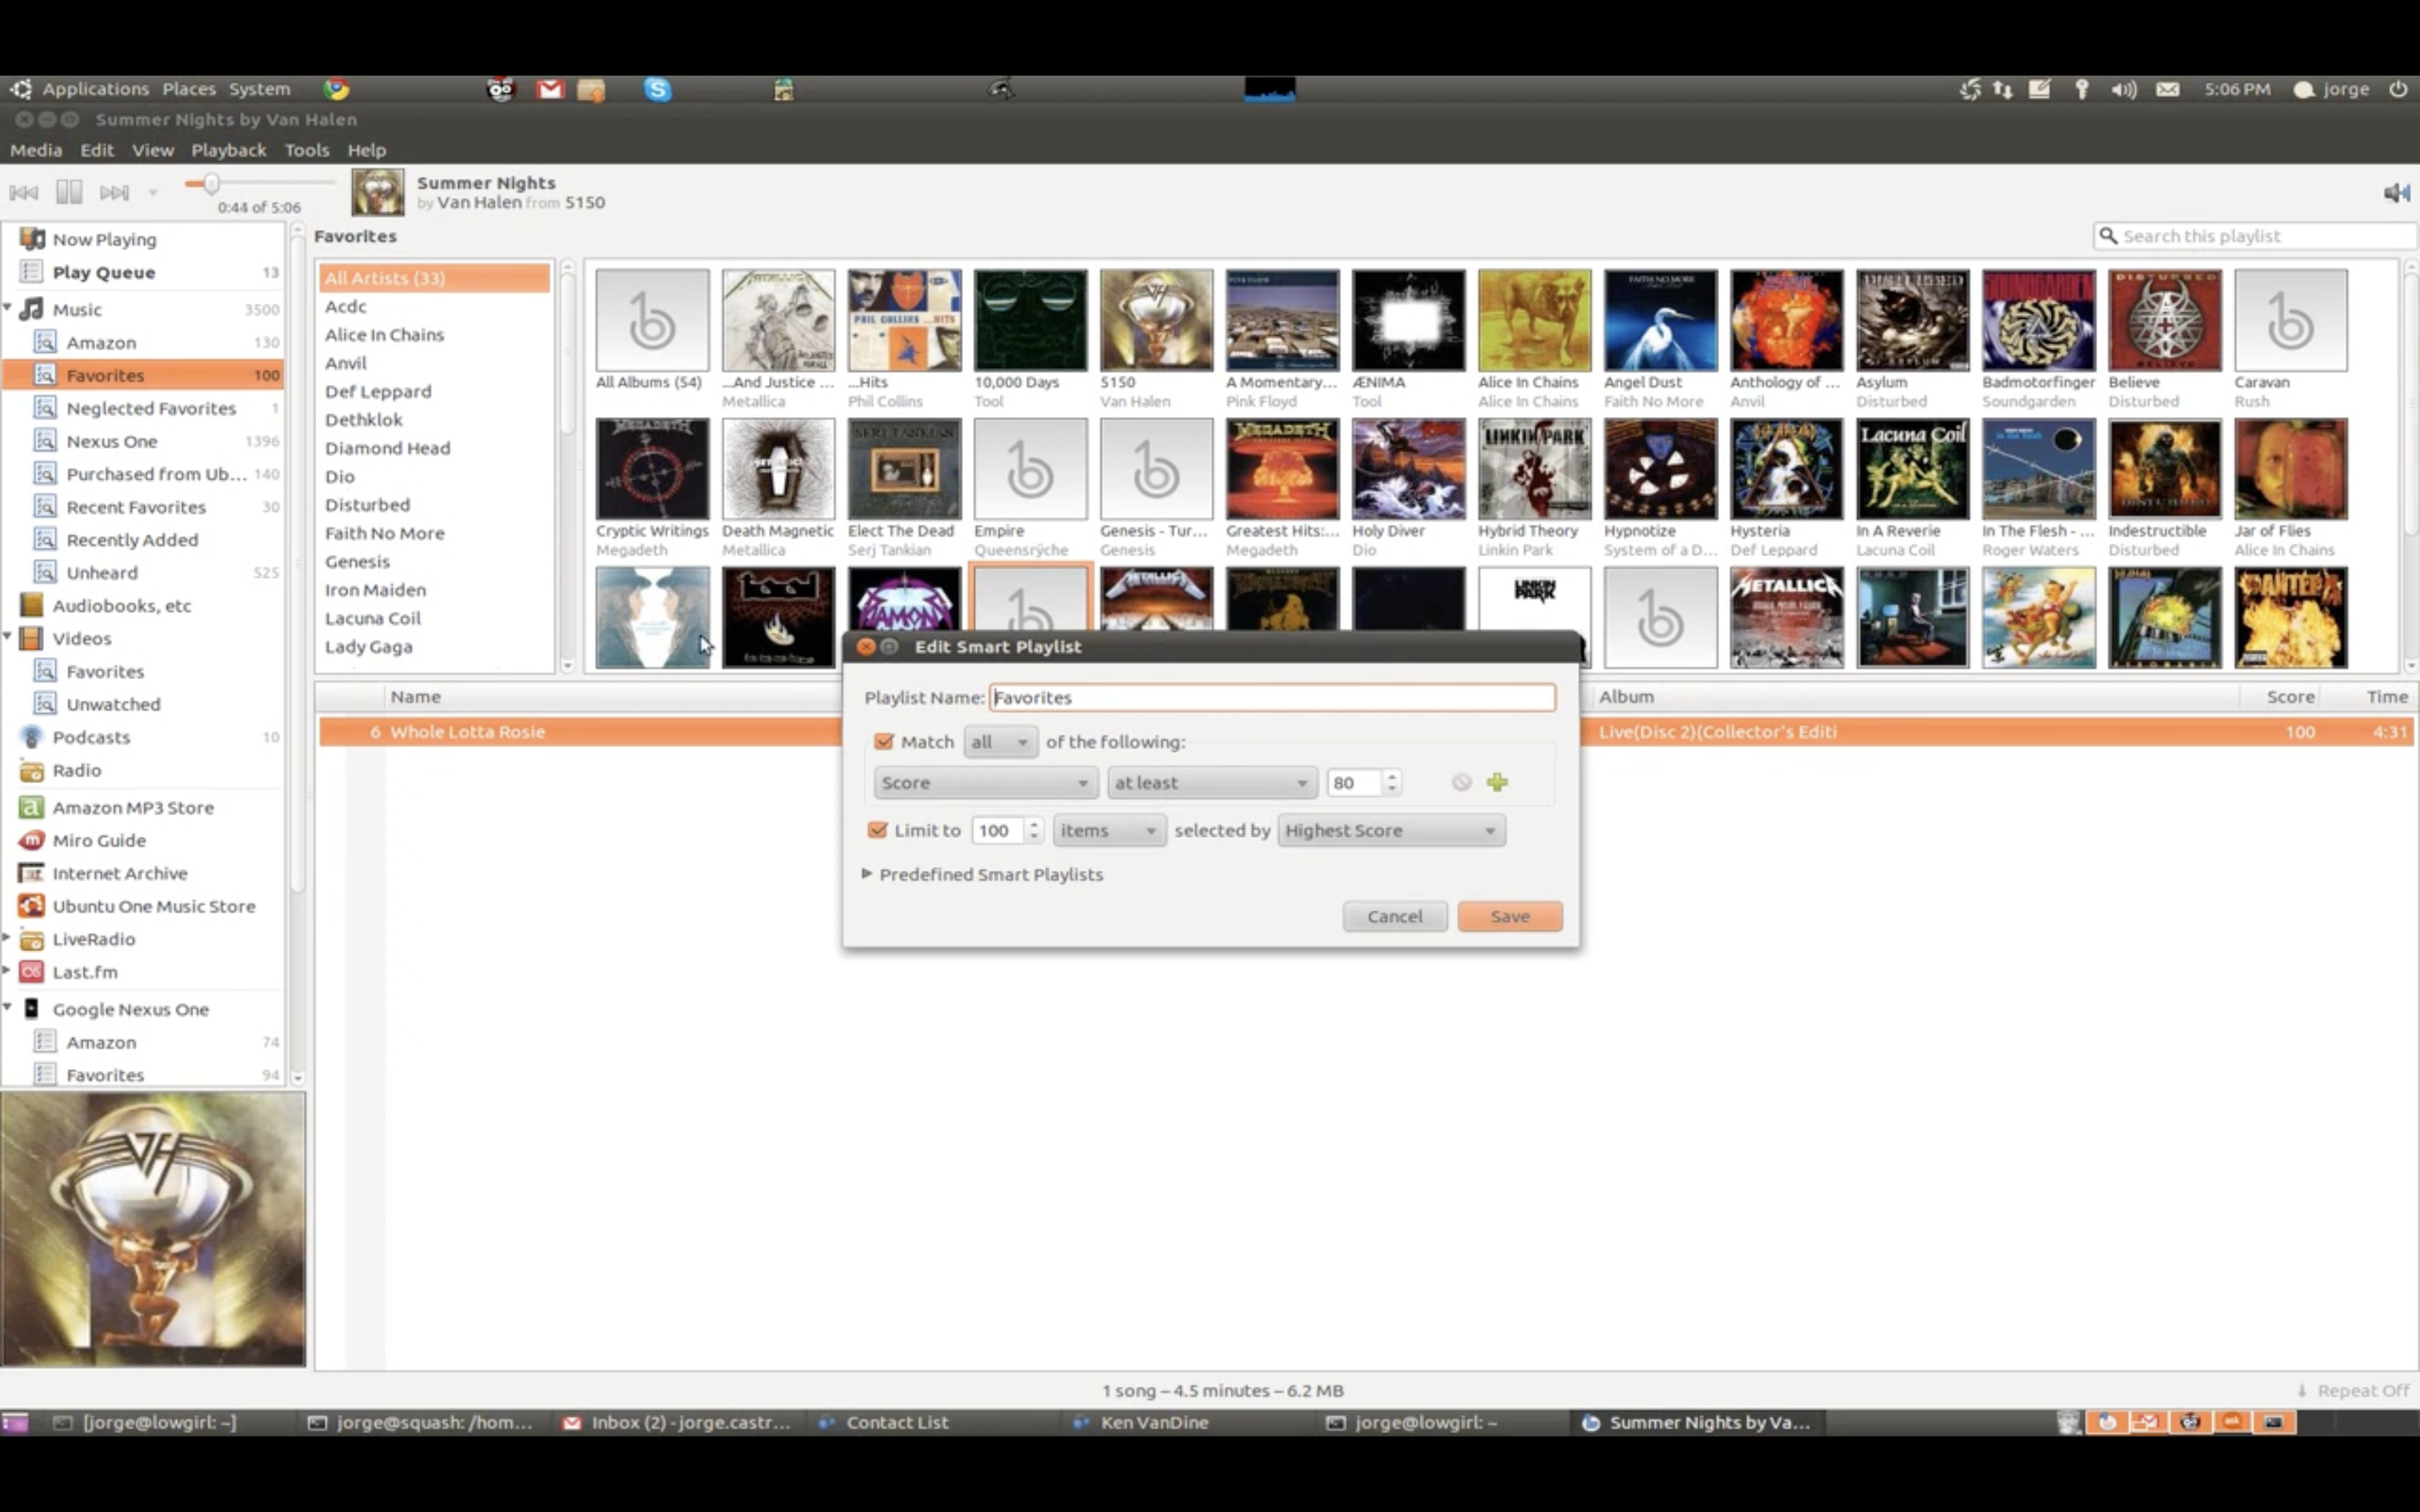Open the Help menu
This screenshot has height=1512, width=2420.
click(367, 150)
